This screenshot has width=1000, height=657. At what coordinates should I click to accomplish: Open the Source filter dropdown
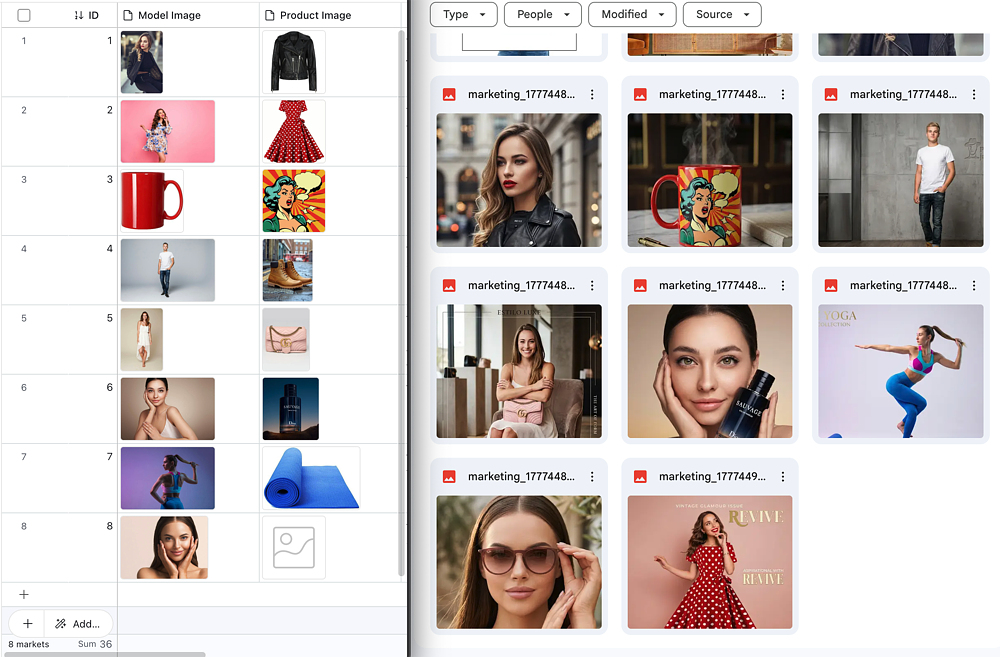point(722,15)
